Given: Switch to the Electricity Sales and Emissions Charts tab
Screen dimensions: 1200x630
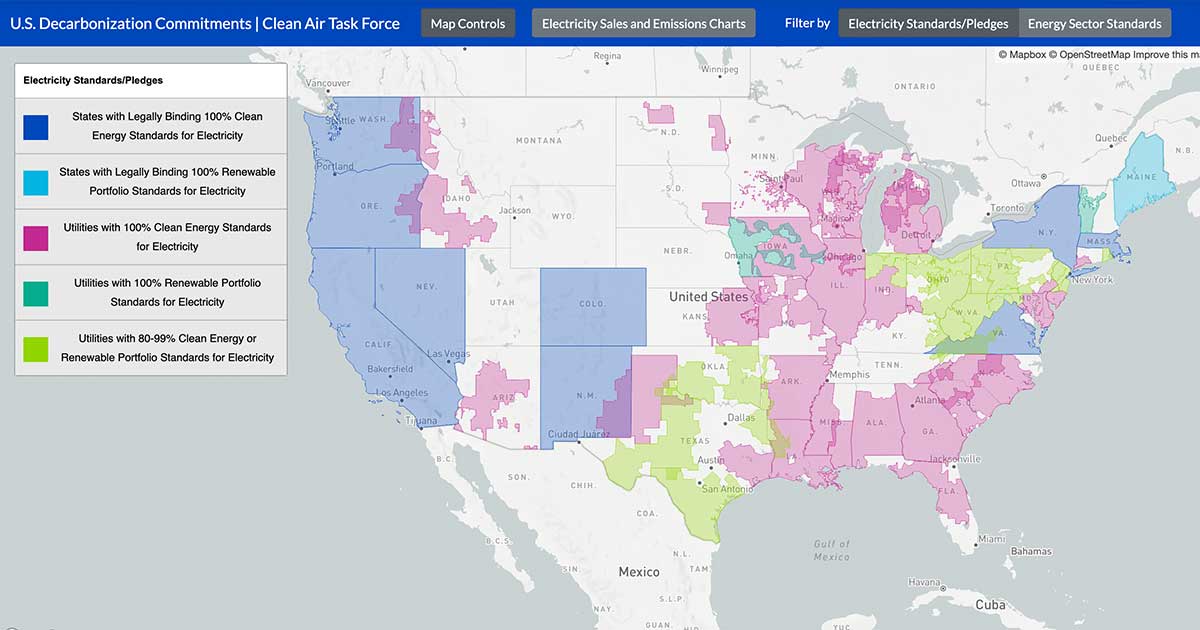Looking at the screenshot, I should [x=643, y=22].
